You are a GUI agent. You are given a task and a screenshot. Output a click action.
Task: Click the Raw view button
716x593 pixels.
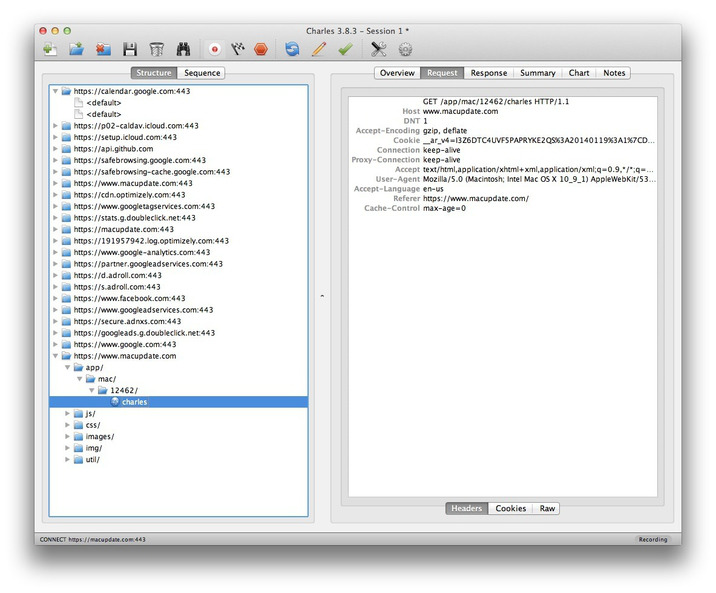547,508
